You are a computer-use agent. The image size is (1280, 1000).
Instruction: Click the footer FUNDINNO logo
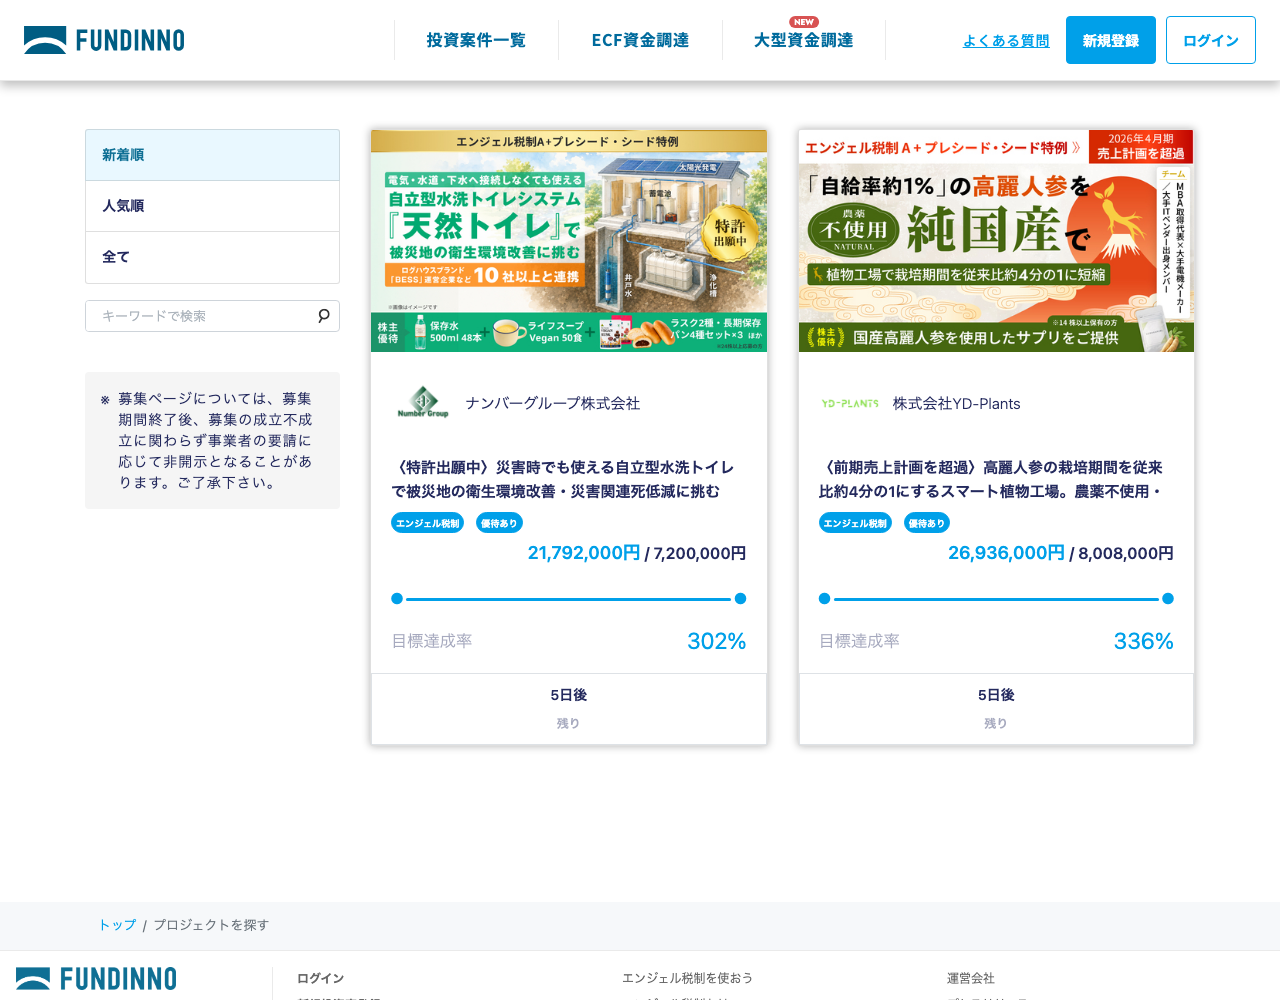pyautogui.click(x=96, y=979)
